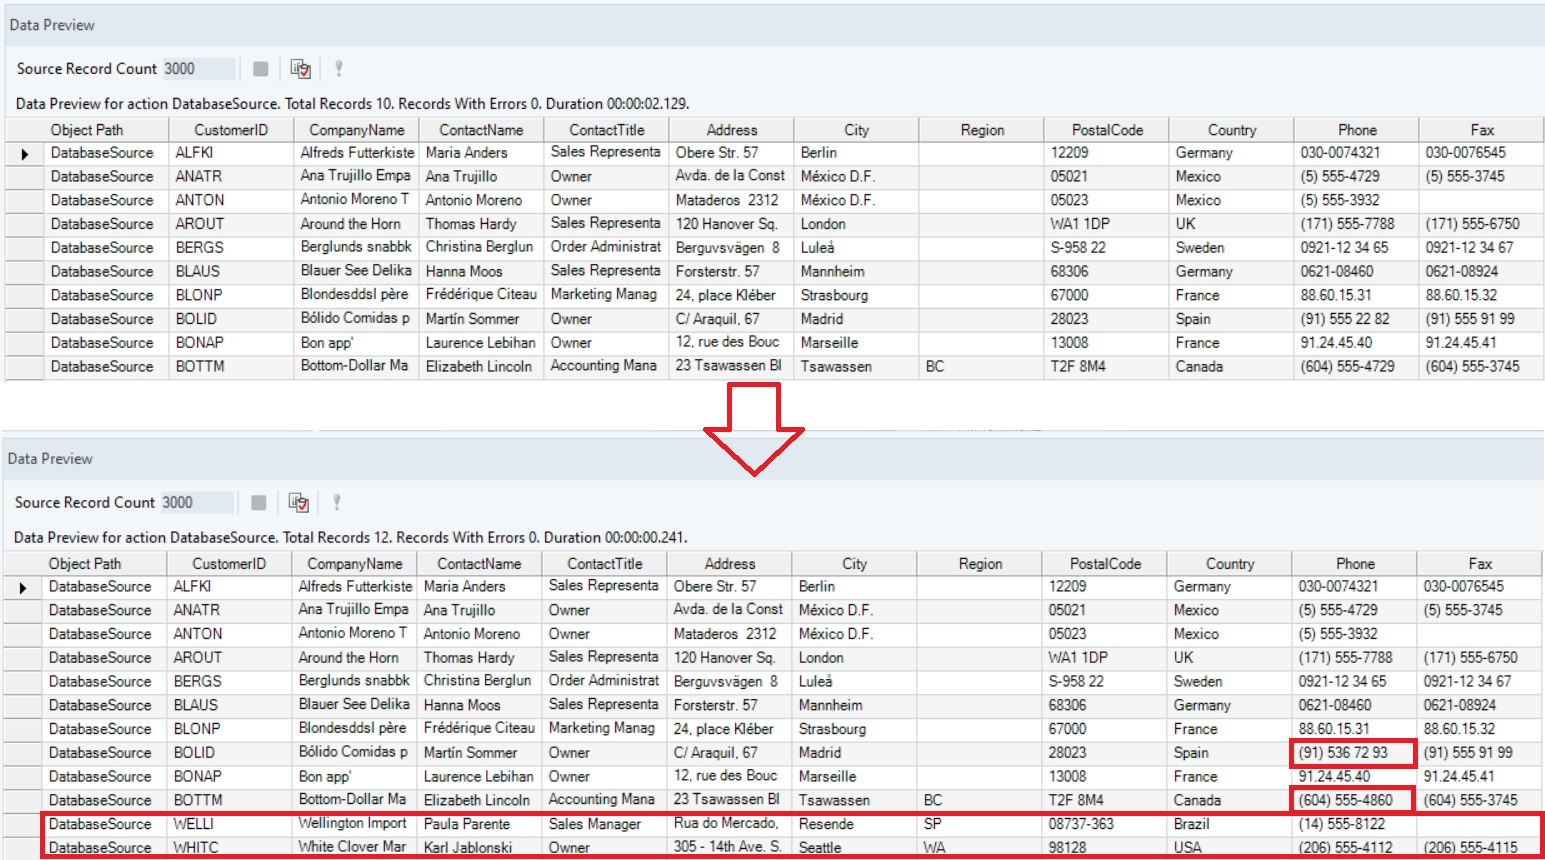Viewport: 1545px width, 860px height.
Task: Click Source Record Count field in bottom panel
Action: pos(196,503)
